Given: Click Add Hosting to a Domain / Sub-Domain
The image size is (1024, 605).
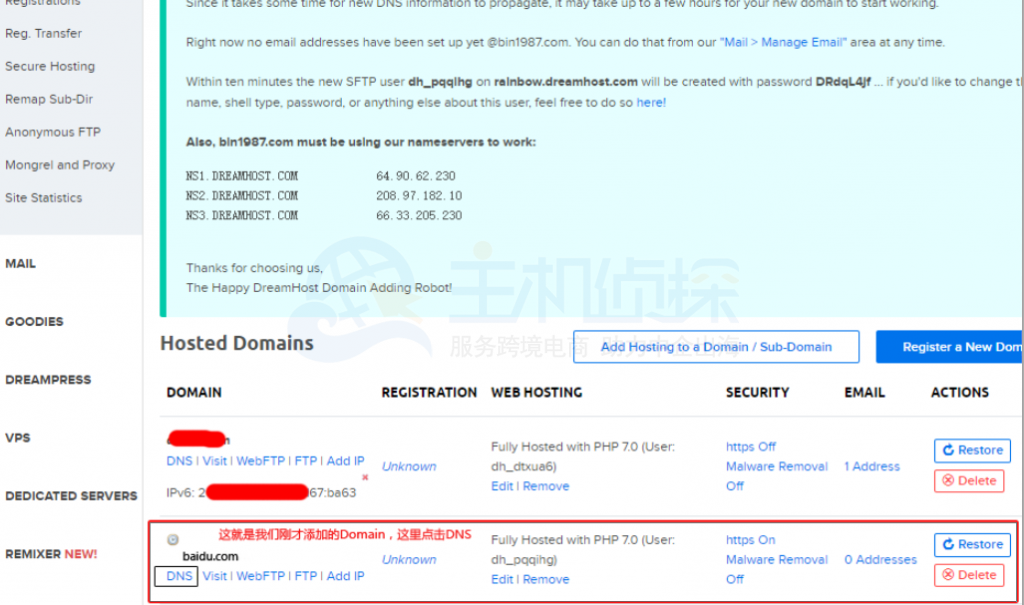Looking at the screenshot, I should pos(716,347).
